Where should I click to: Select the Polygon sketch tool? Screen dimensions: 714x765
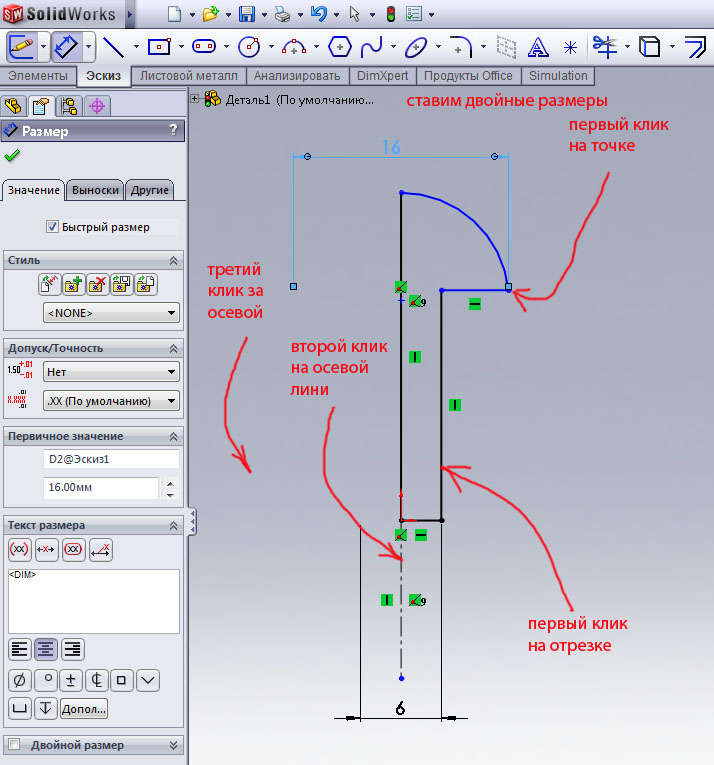pyautogui.click(x=340, y=46)
